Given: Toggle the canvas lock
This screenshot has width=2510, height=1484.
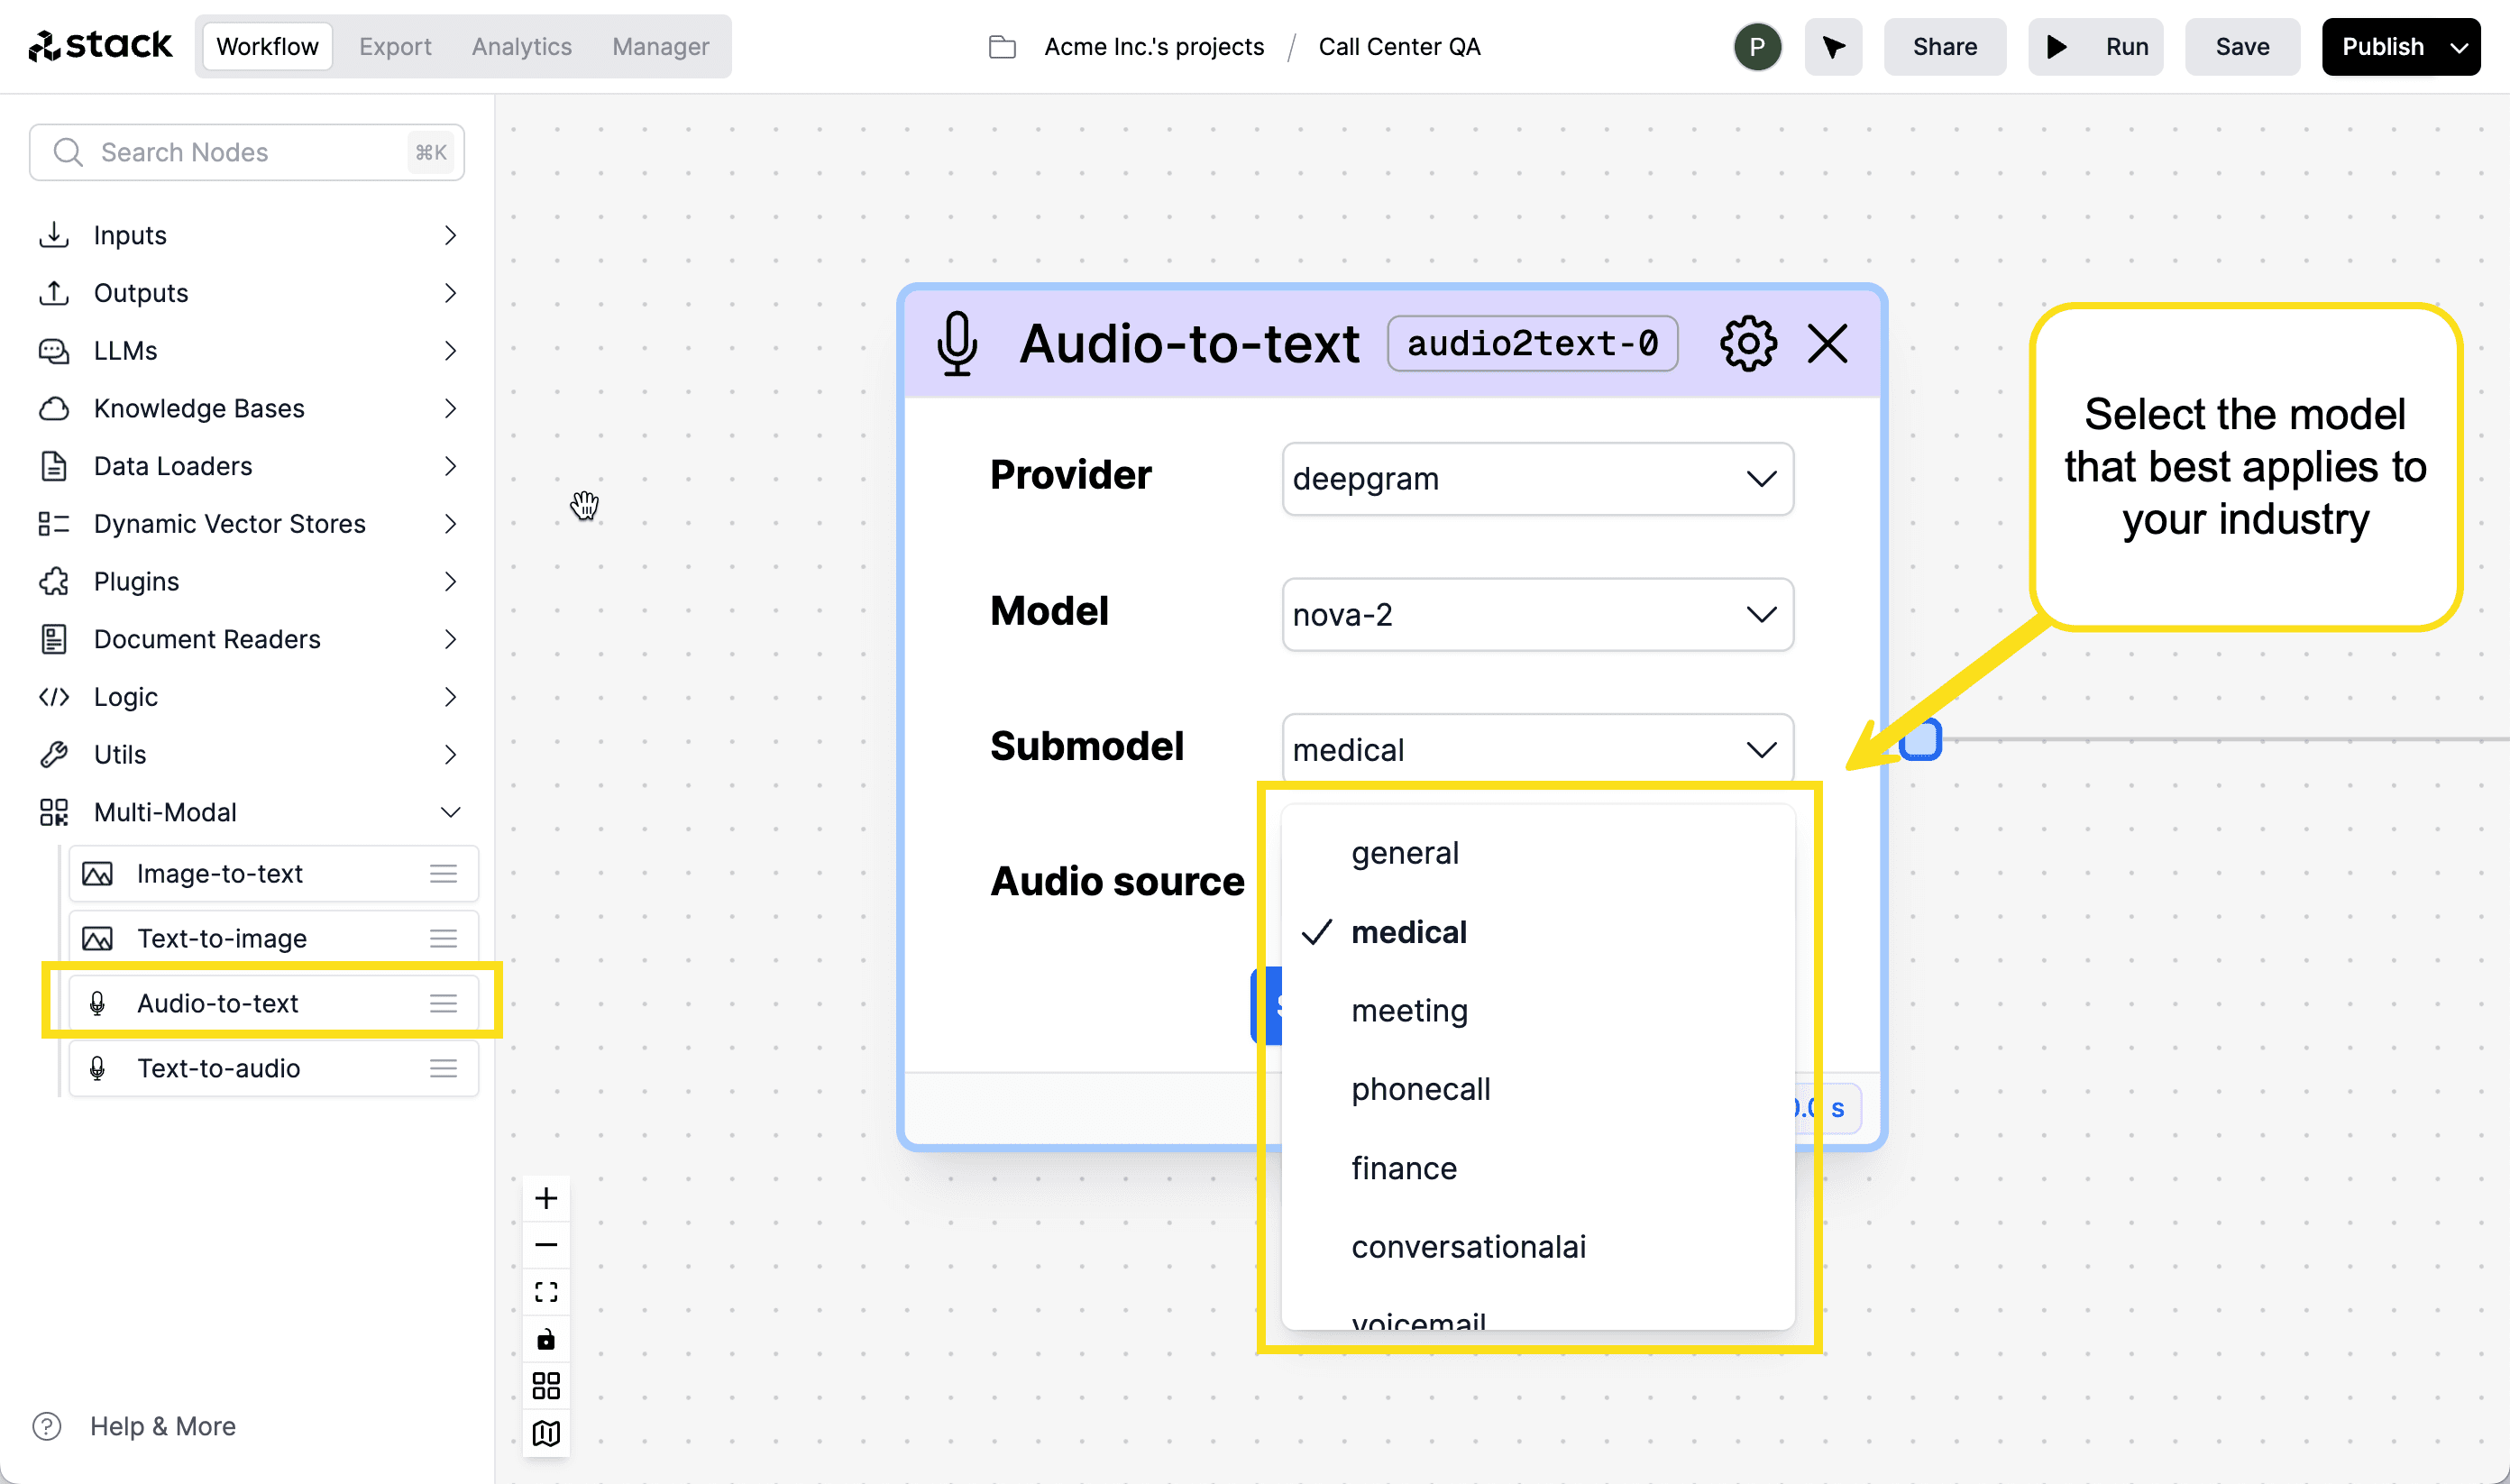Looking at the screenshot, I should 546,1339.
